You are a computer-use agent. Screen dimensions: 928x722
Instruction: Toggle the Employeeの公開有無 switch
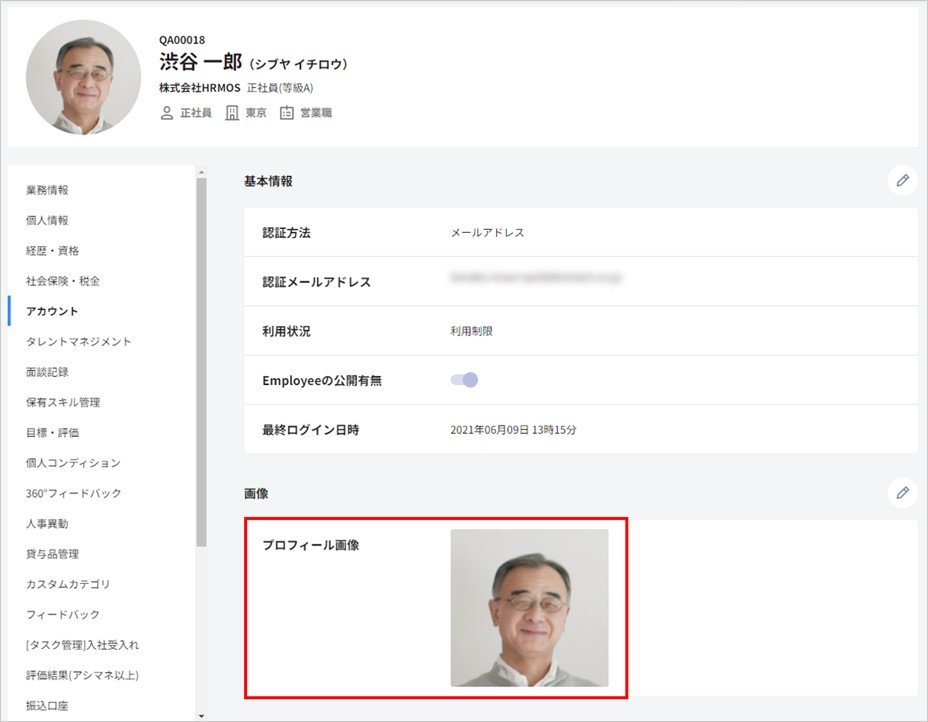pos(465,379)
